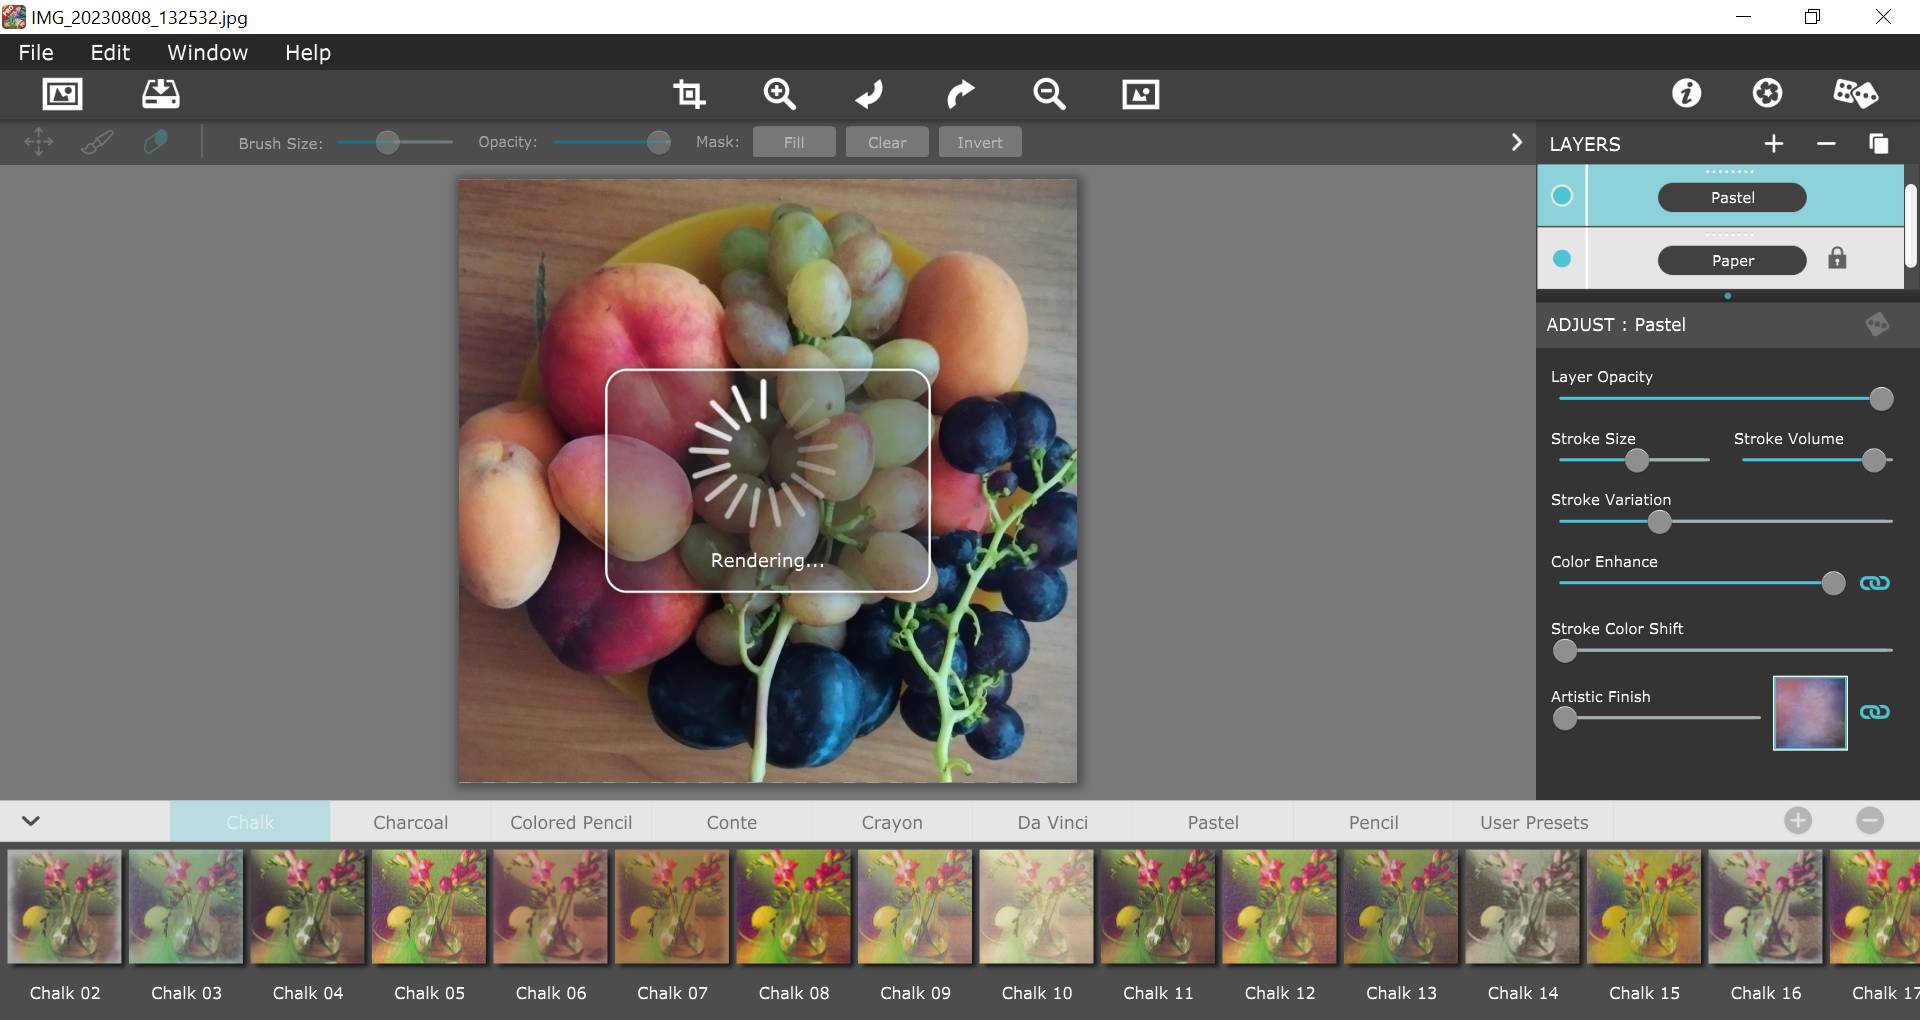Screen dimensions: 1920x1020
Task: Click the save image icon
Action: [160, 94]
